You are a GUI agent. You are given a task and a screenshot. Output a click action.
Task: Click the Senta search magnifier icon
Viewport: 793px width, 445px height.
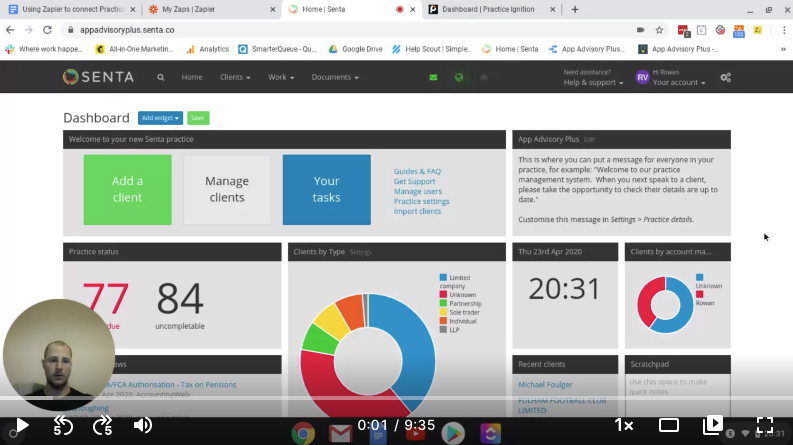pos(161,77)
